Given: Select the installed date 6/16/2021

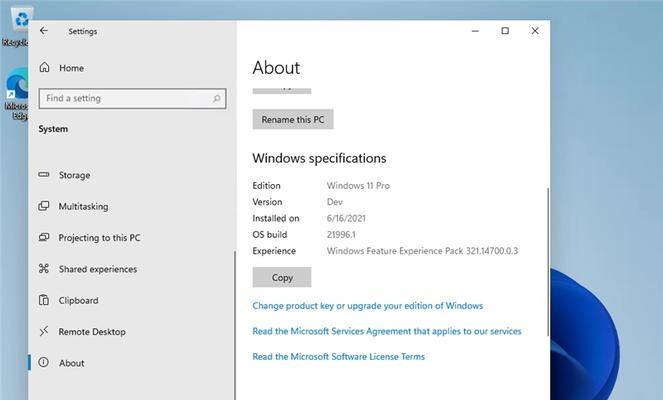Looking at the screenshot, I should coord(346,218).
